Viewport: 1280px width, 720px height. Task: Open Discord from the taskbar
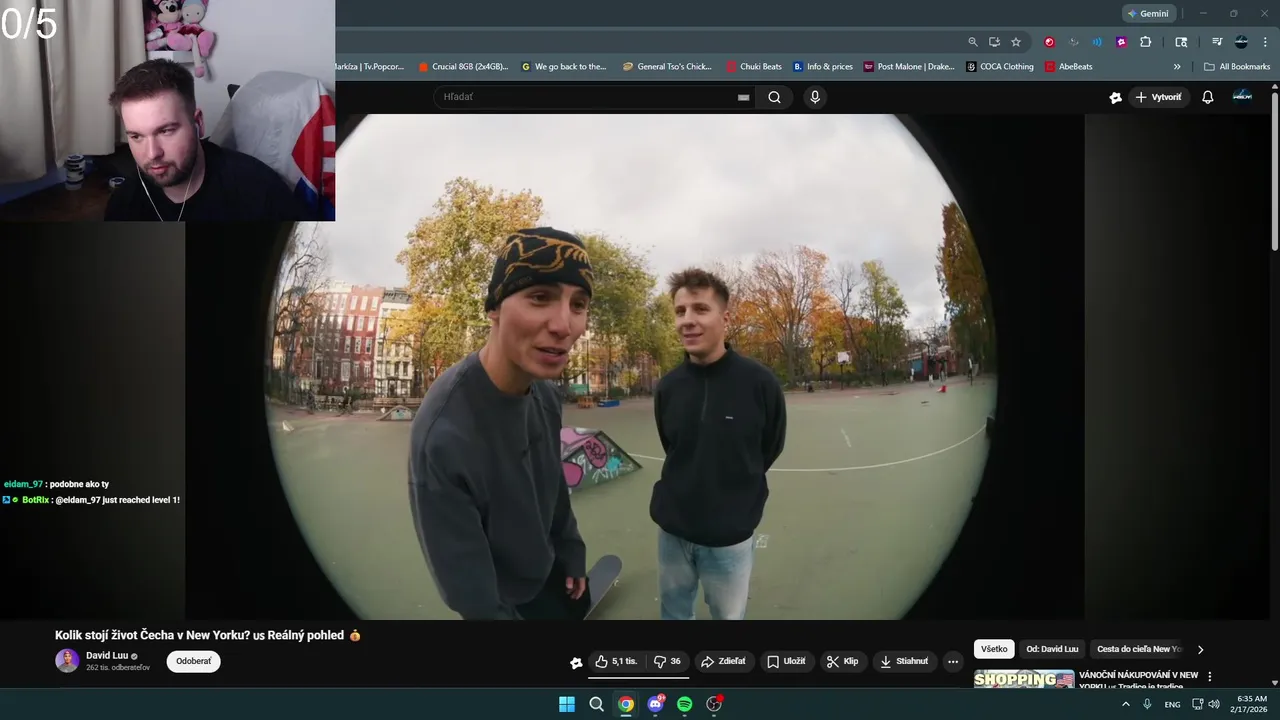(655, 704)
